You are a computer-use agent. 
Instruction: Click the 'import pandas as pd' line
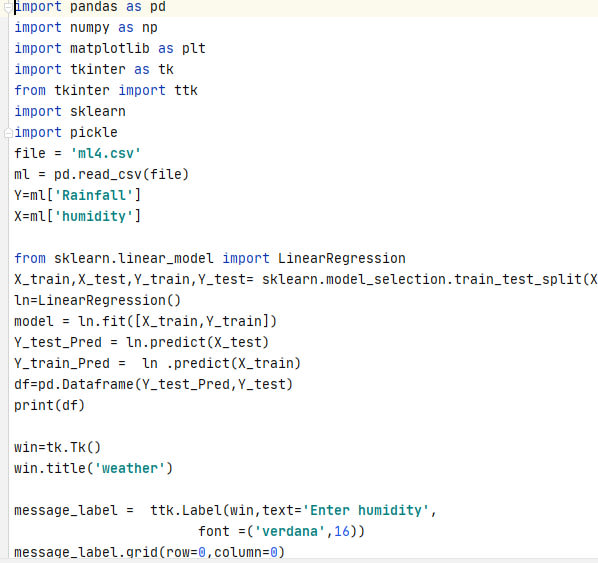[90, 7]
